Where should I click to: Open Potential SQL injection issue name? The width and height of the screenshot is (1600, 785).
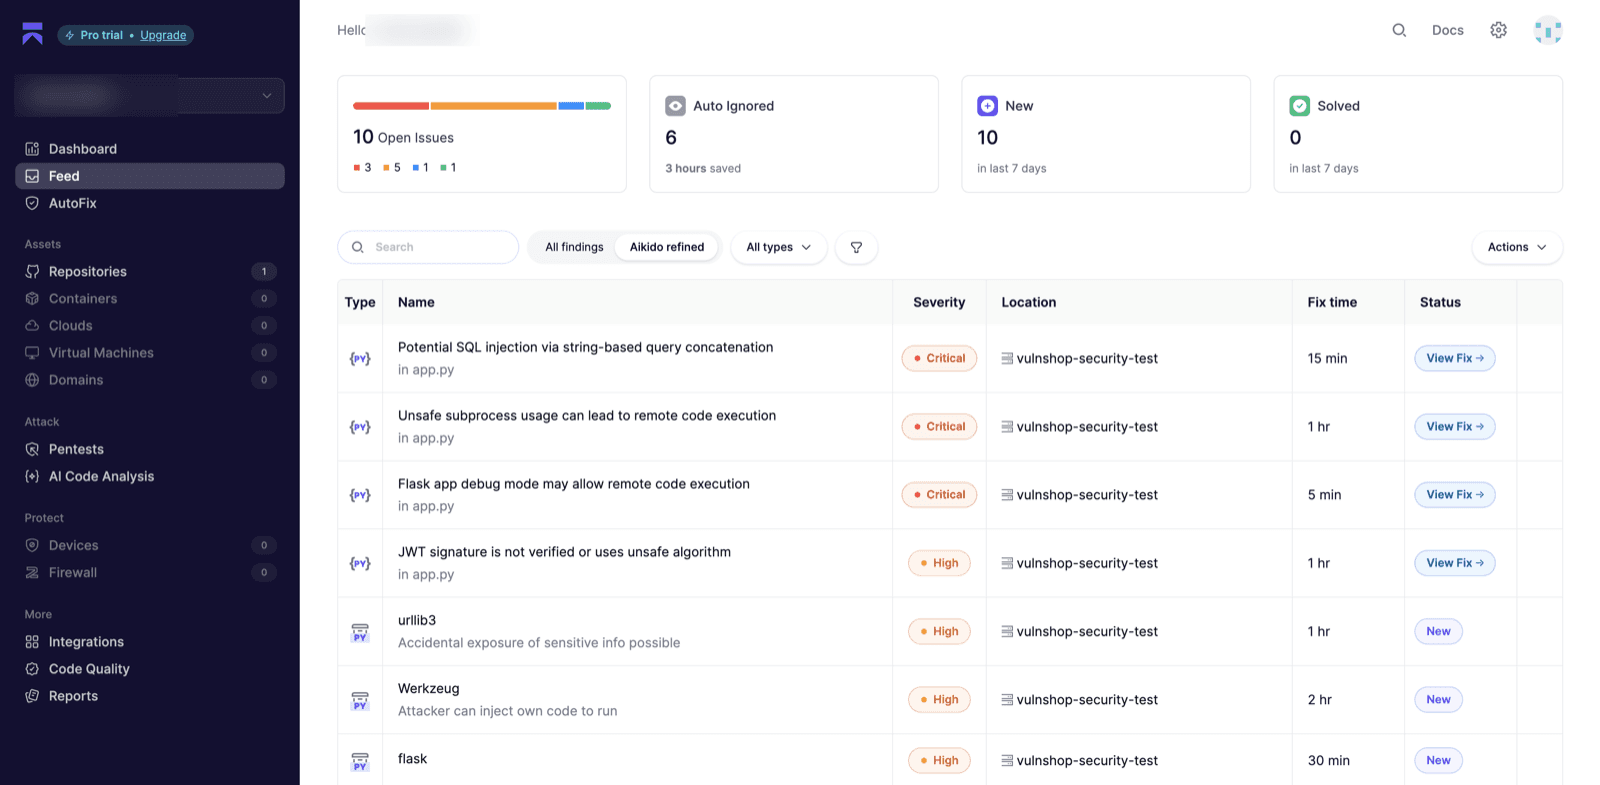585,347
